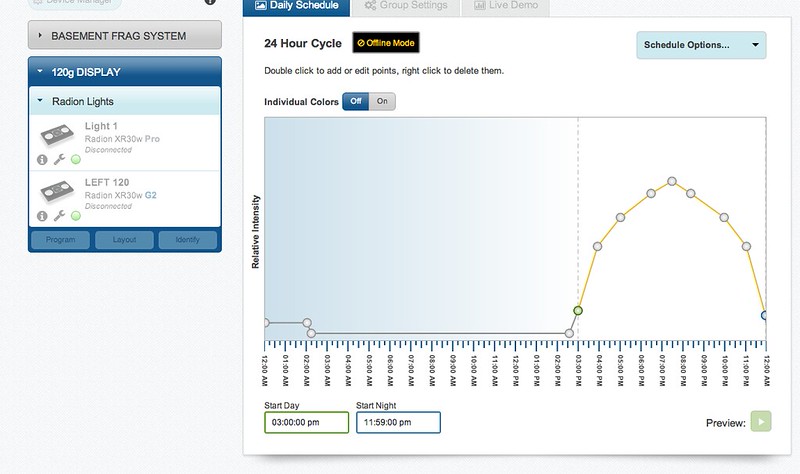Viewport: 800px width, 474px height.
Task: Open the Schedule Options dropdown
Action: 700,45
